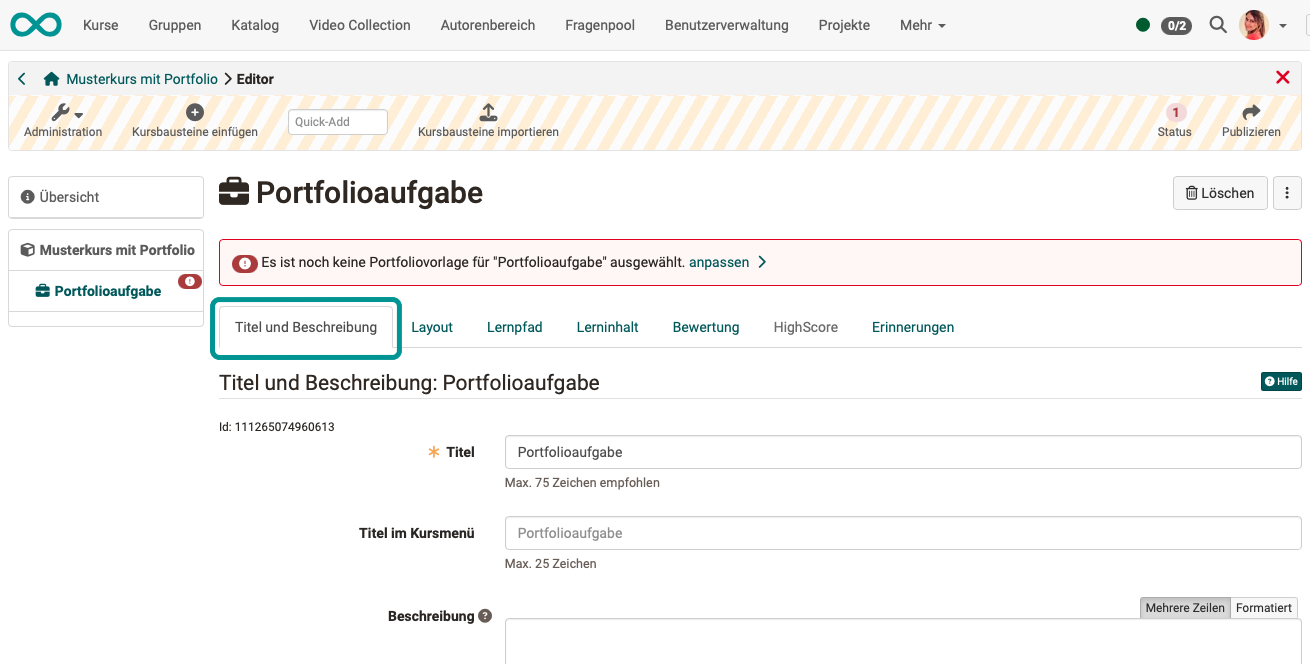Select the Publizieren arrow icon

pos(1251,112)
